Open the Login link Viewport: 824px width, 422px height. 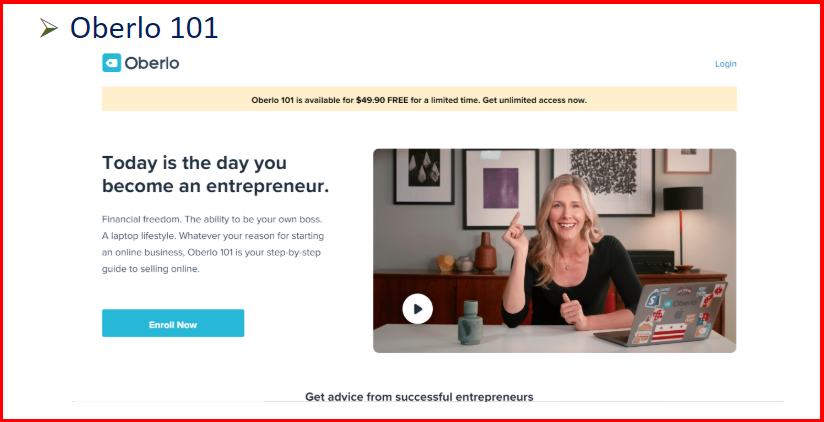pos(725,64)
